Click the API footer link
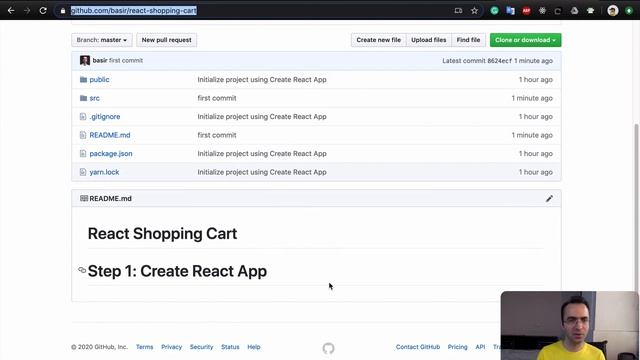The width and height of the screenshot is (640, 360). [x=480, y=347]
